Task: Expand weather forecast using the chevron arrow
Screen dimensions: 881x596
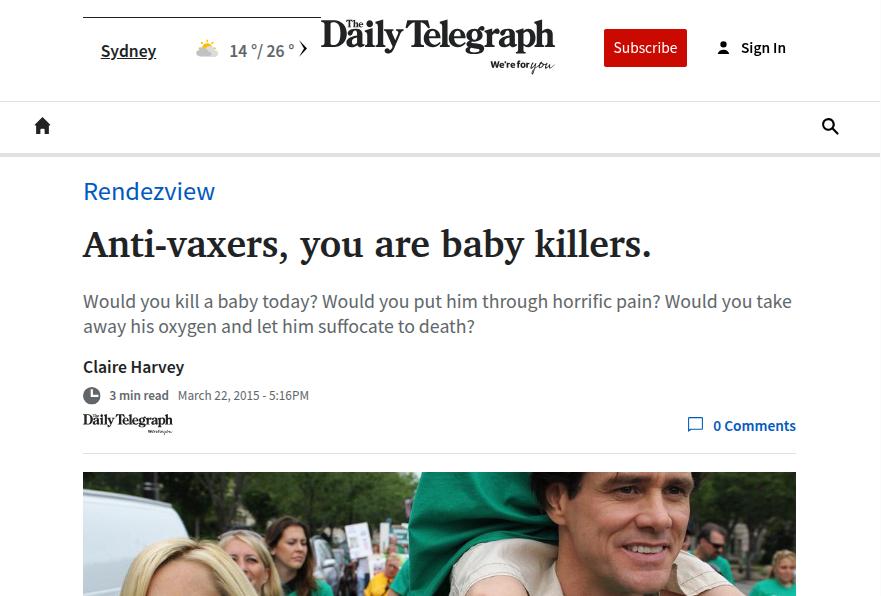Action: click(303, 49)
